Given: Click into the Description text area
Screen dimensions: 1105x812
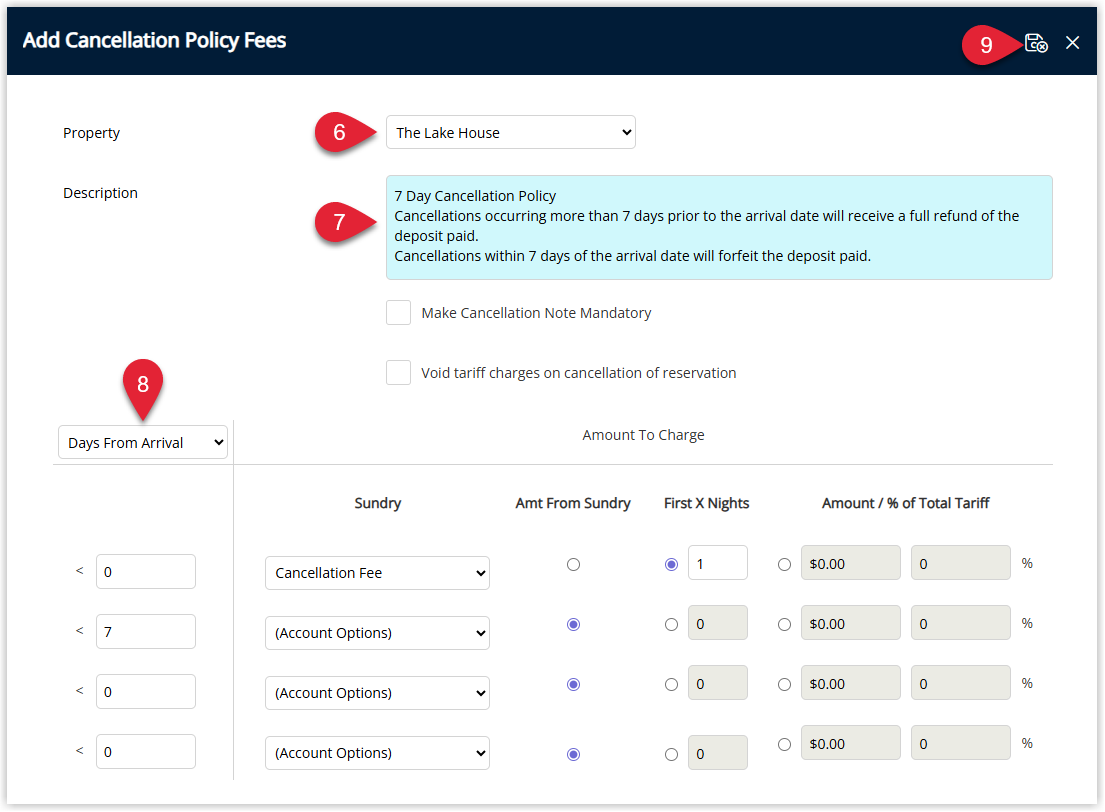Looking at the screenshot, I should (719, 227).
